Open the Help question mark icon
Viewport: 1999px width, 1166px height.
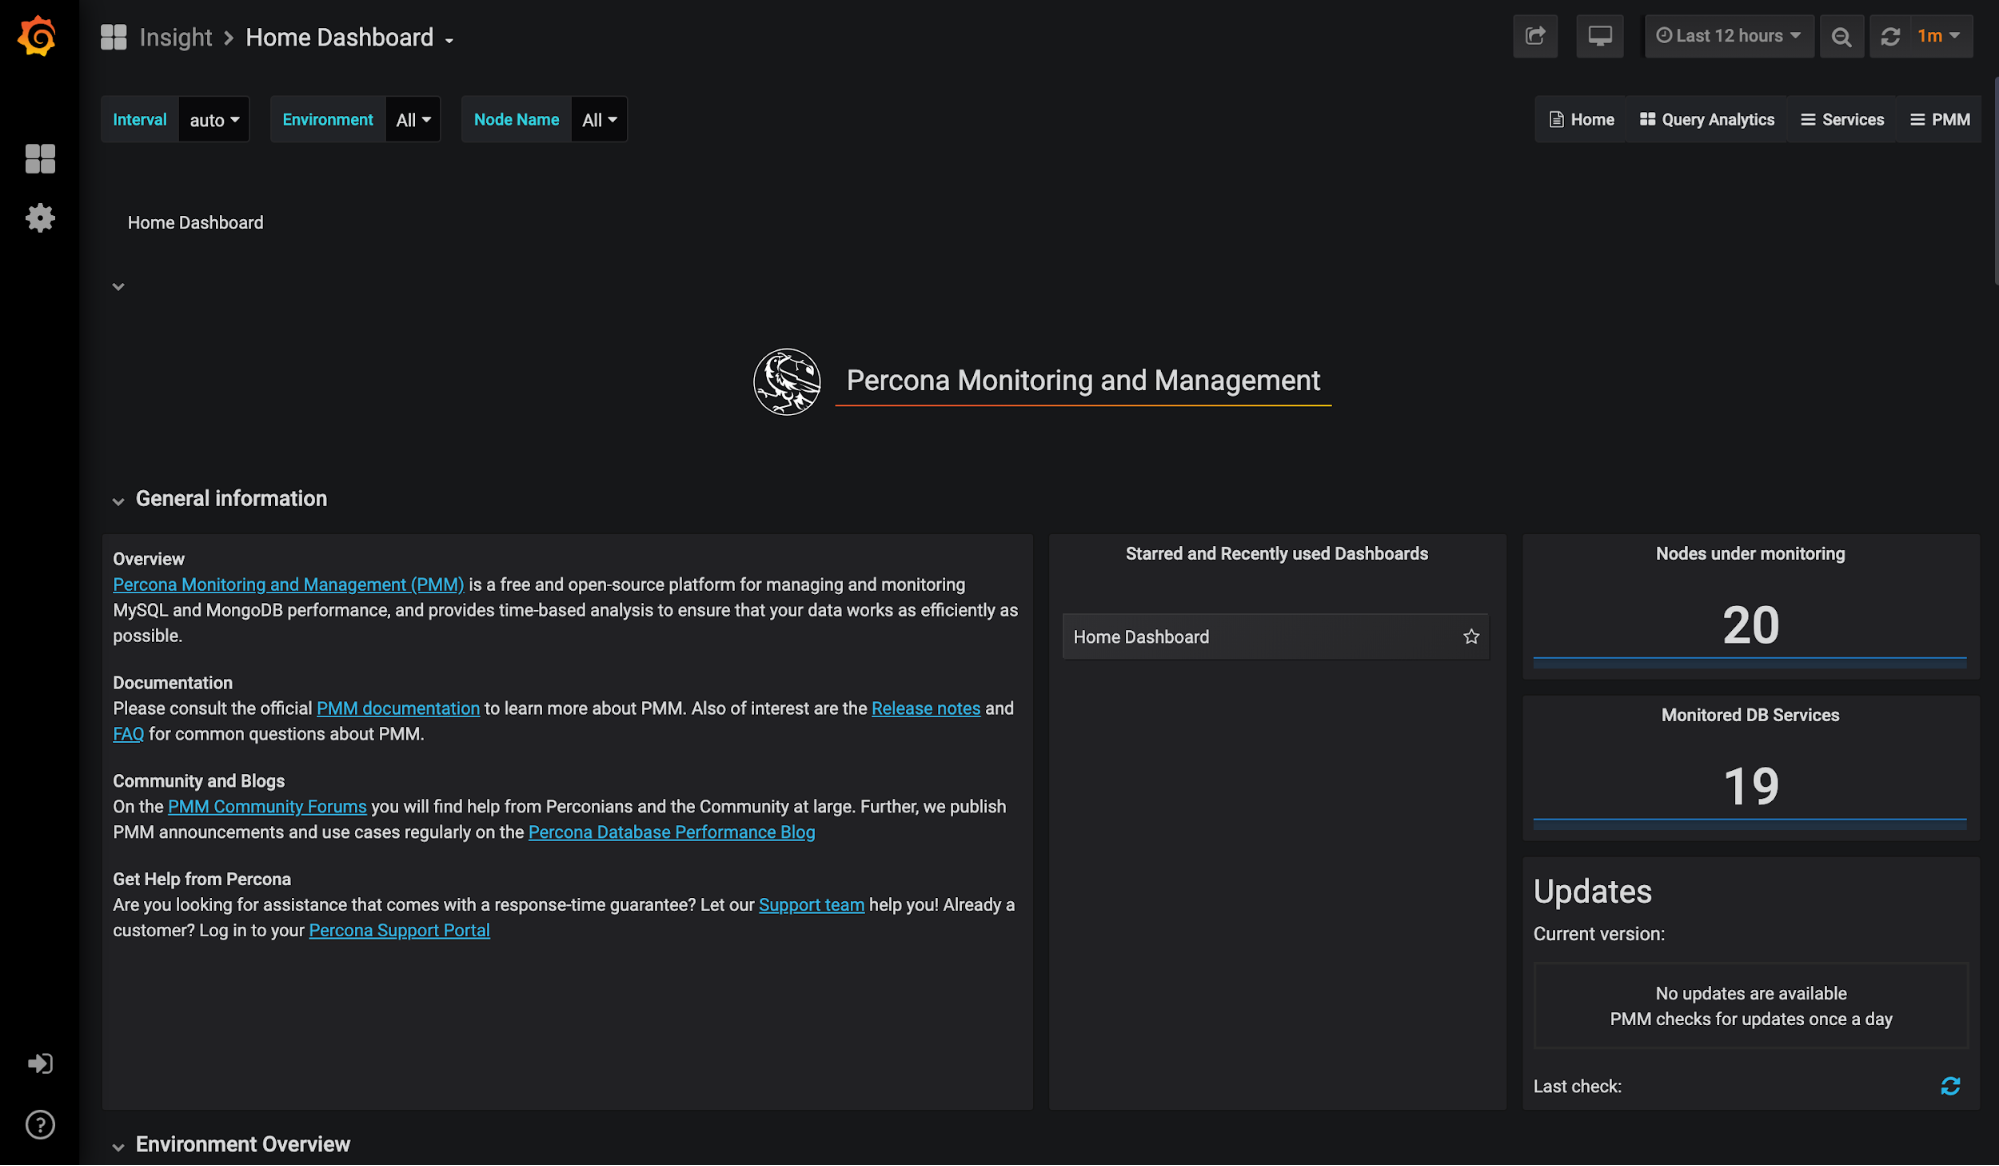click(x=40, y=1124)
